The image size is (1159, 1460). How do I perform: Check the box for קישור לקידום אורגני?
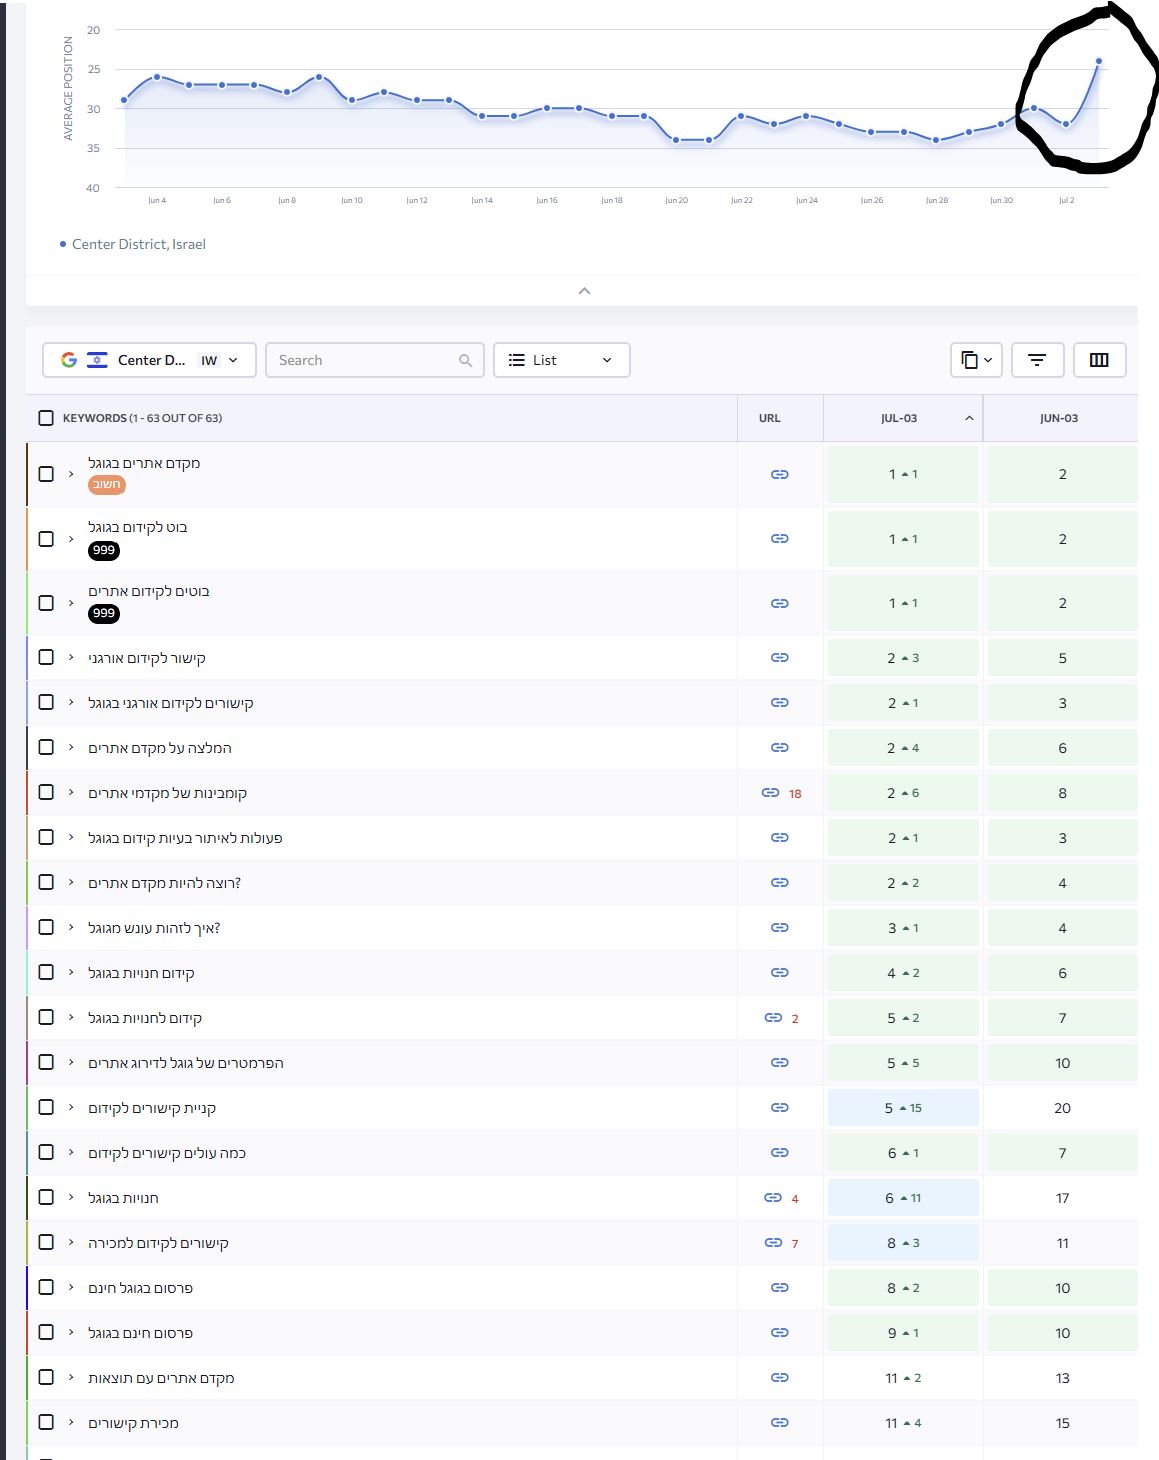[46, 657]
